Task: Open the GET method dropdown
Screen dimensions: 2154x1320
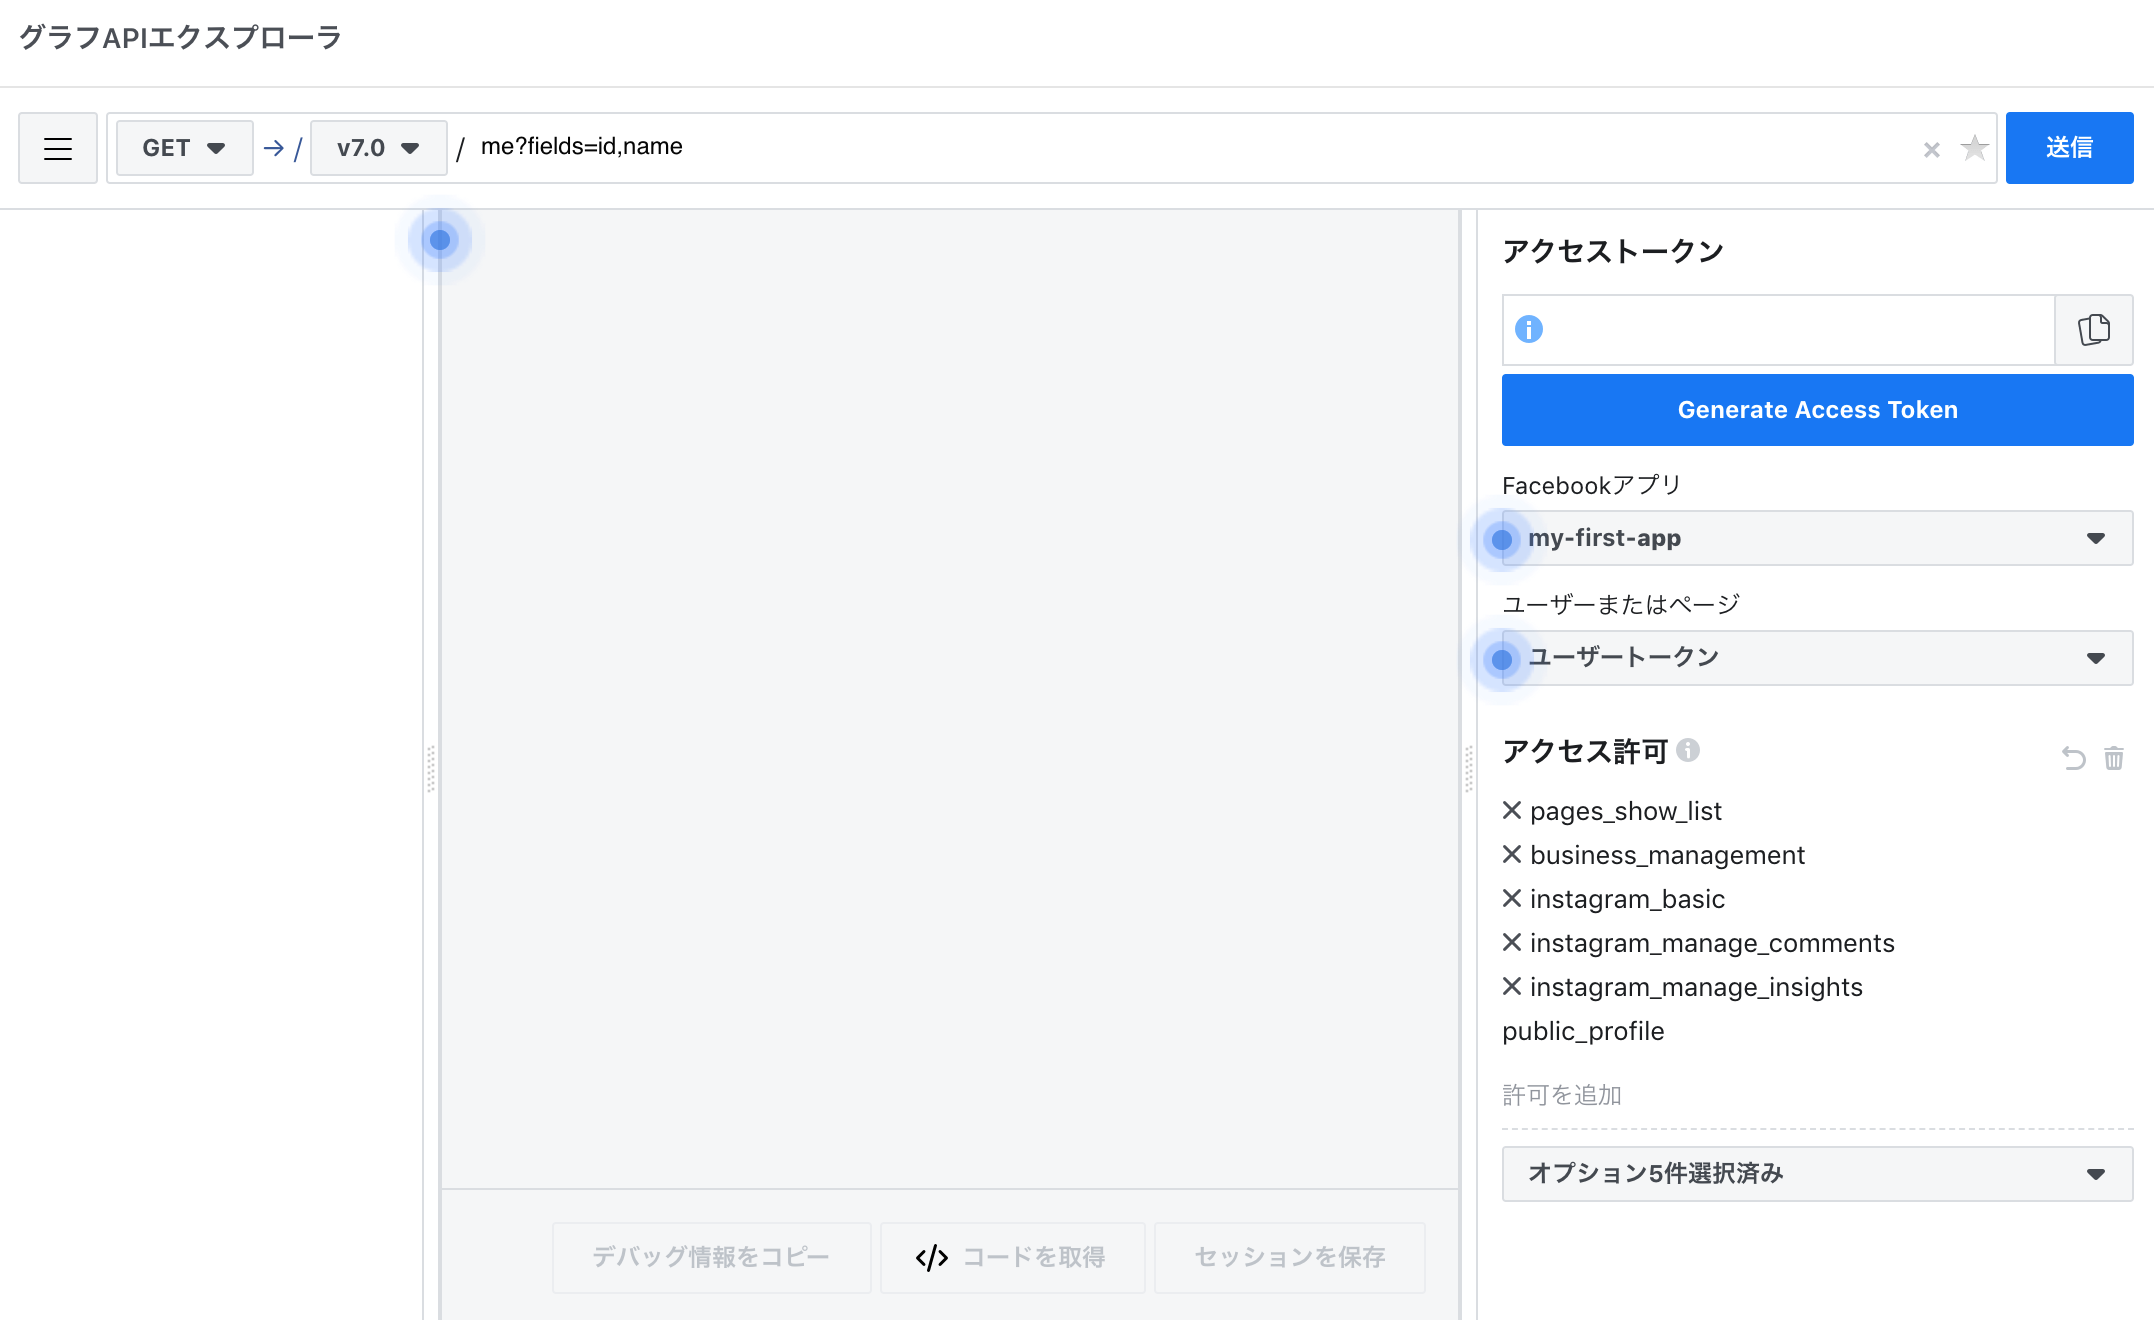Action: click(x=182, y=147)
